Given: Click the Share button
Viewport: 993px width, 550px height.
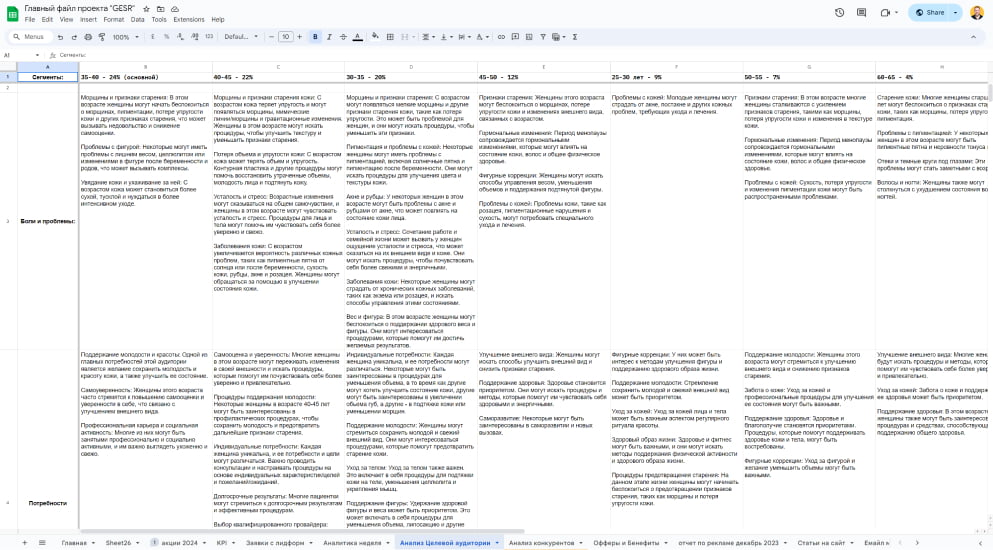Looking at the screenshot, I should point(930,13).
